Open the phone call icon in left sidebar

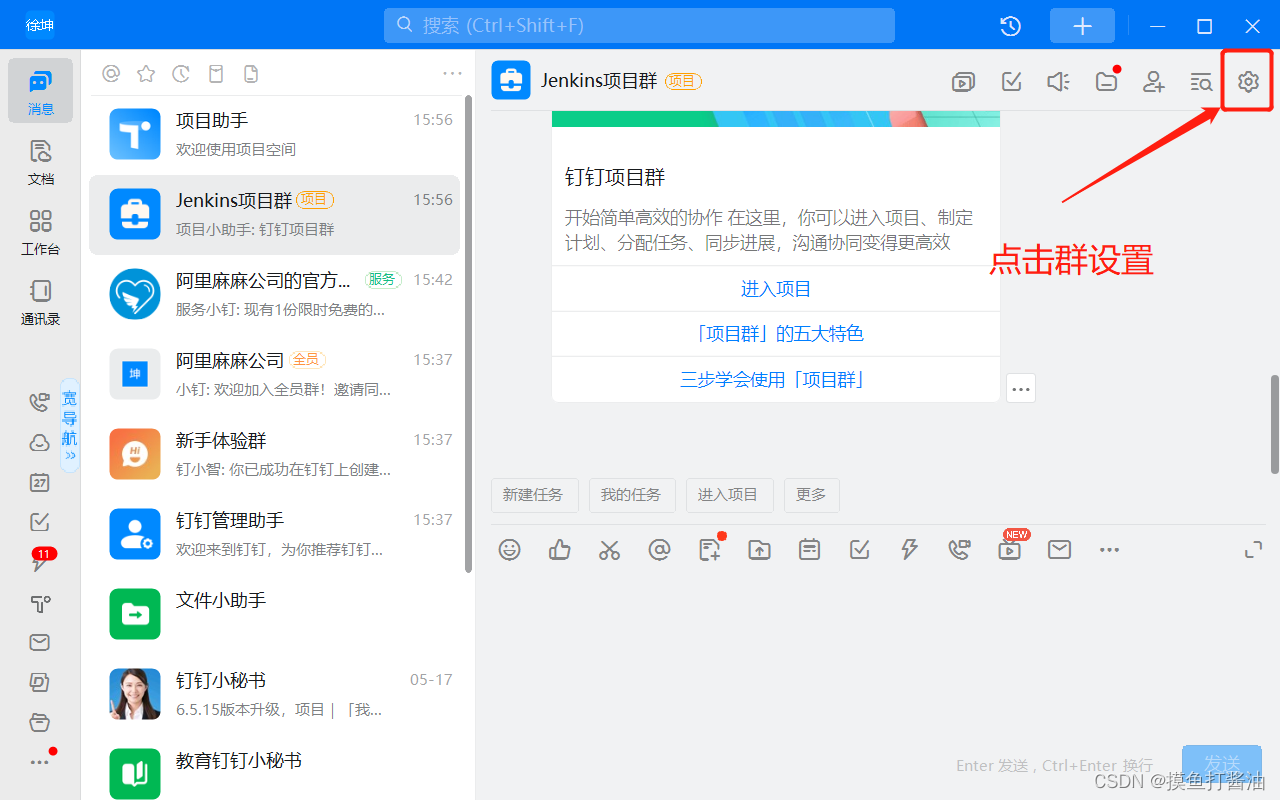39,402
